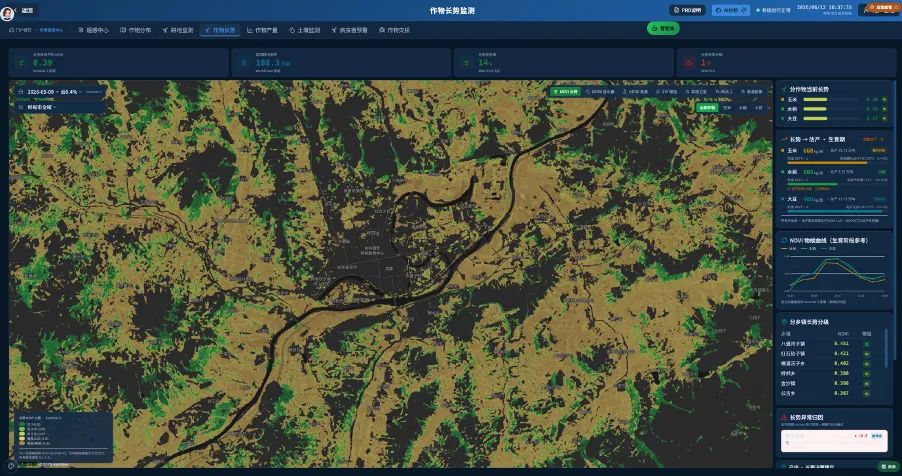Toggle the 水稻 series in the NDVI chart legend
Image resolution: width=902 pixels, height=476 pixels.
[808, 249]
